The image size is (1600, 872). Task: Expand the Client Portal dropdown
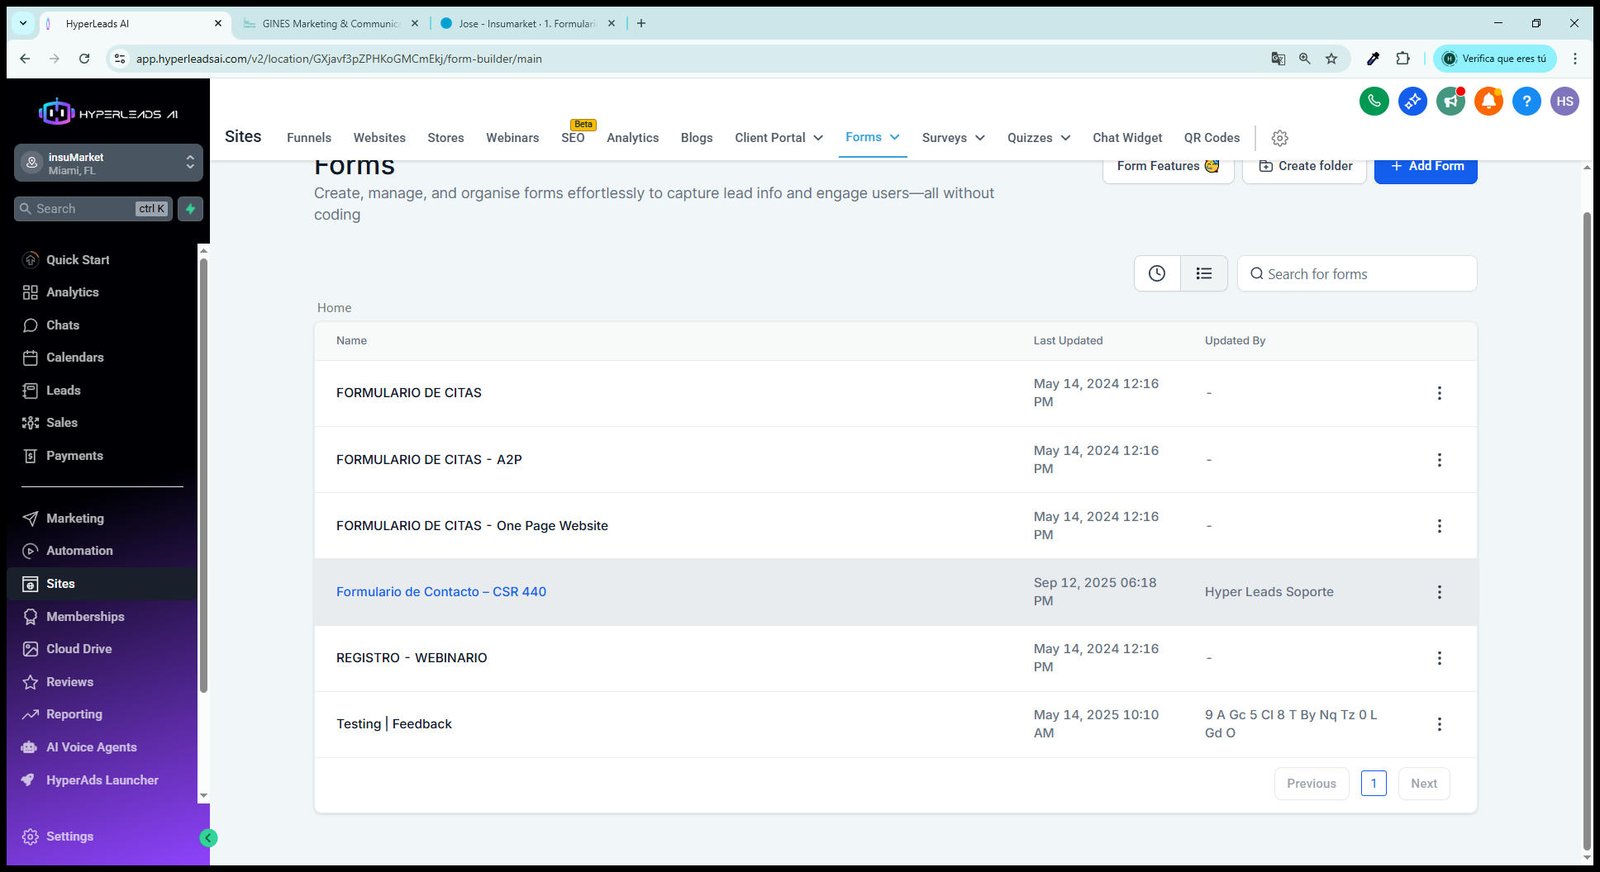click(x=779, y=138)
